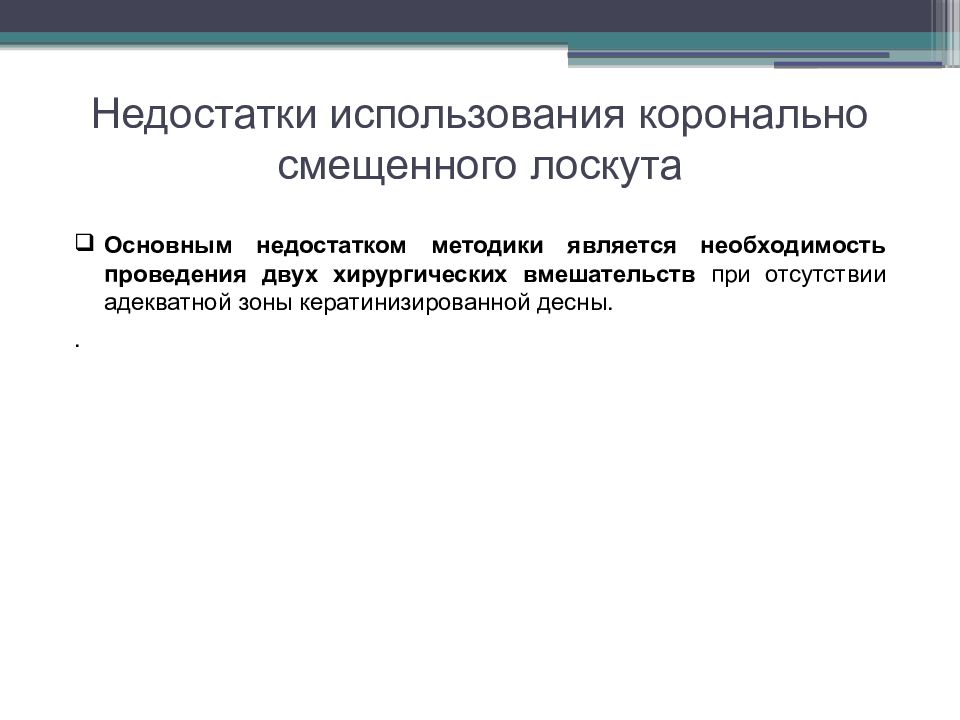The width and height of the screenshot is (960, 720).
Task: Click the square bullet marker before 'Основным'
Action: pos(84,243)
